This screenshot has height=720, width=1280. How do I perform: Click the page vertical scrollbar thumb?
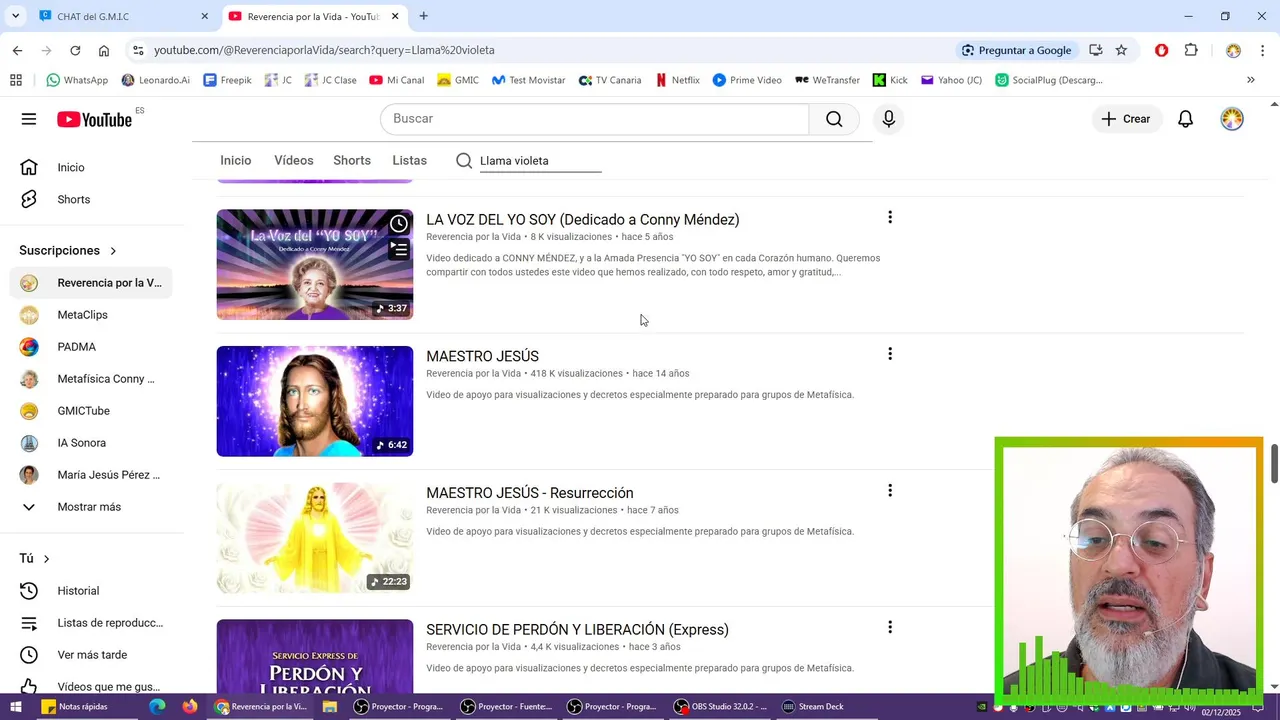[1274, 462]
